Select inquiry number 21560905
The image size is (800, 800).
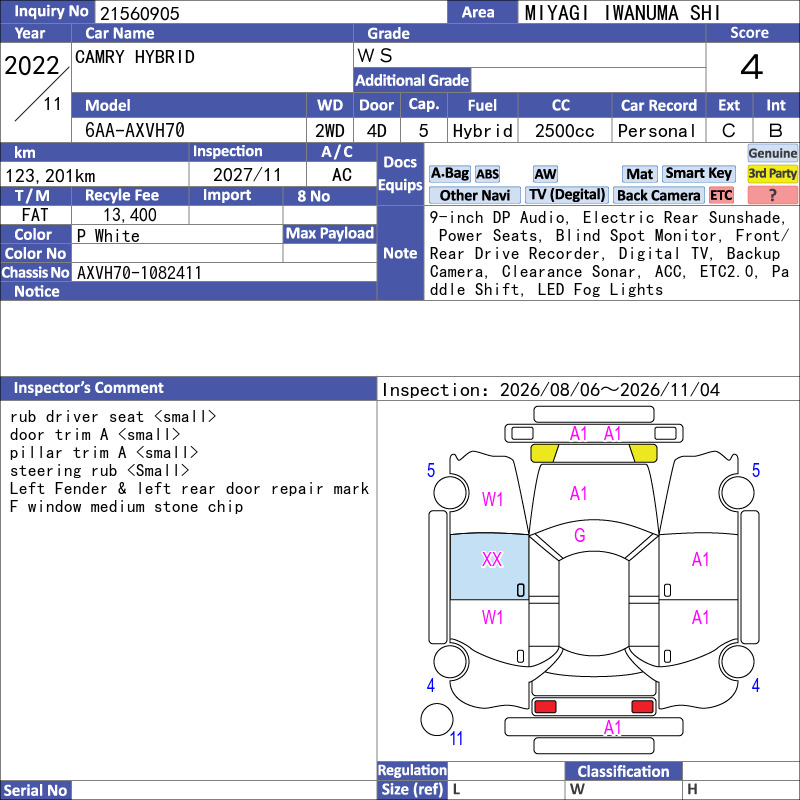click(140, 13)
